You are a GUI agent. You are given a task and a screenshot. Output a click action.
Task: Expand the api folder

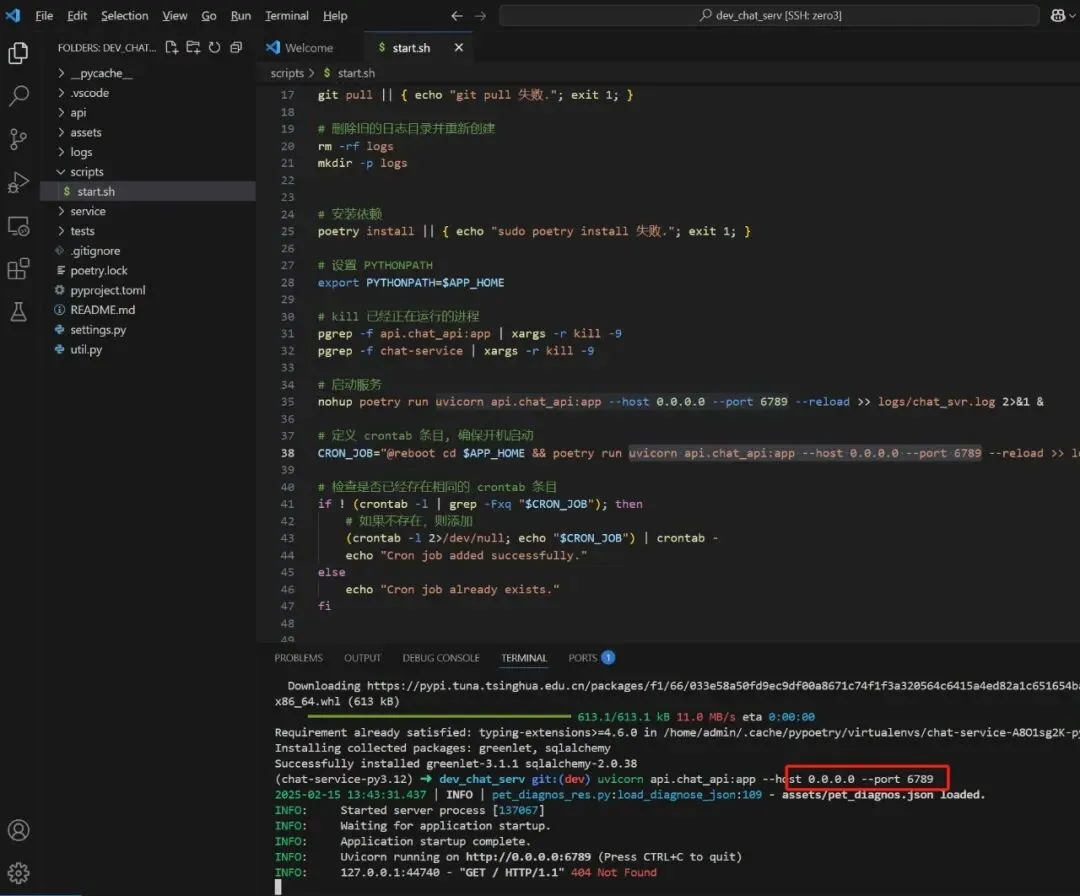click(x=148, y=112)
